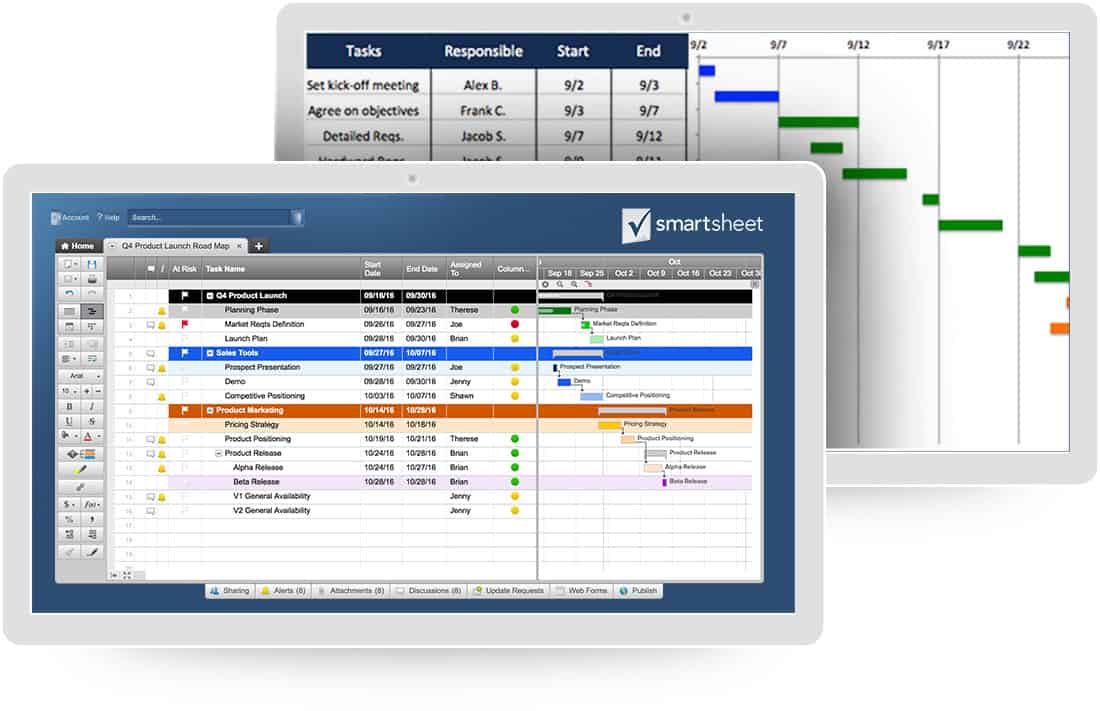
Task: Click the highlight changes marker icon
Action: pyautogui.click(x=80, y=470)
